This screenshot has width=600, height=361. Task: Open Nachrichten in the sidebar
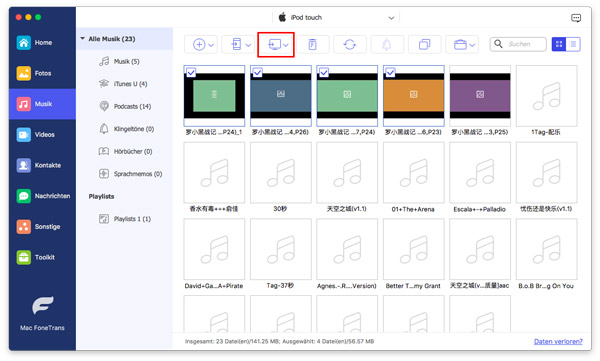coord(42,196)
